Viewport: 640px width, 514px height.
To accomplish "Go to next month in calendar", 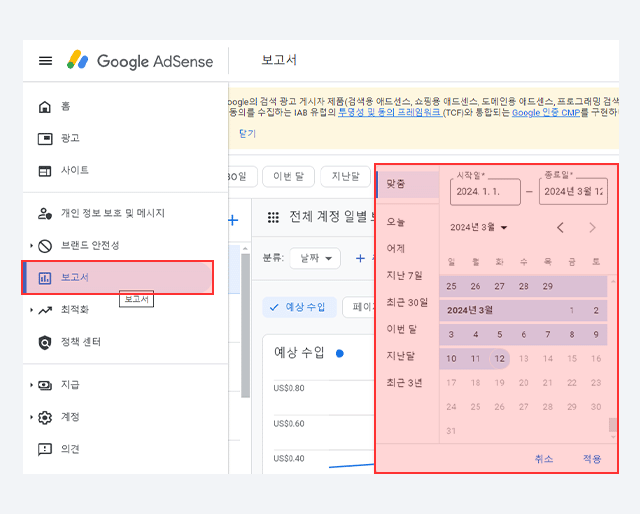I will point(593,227).
